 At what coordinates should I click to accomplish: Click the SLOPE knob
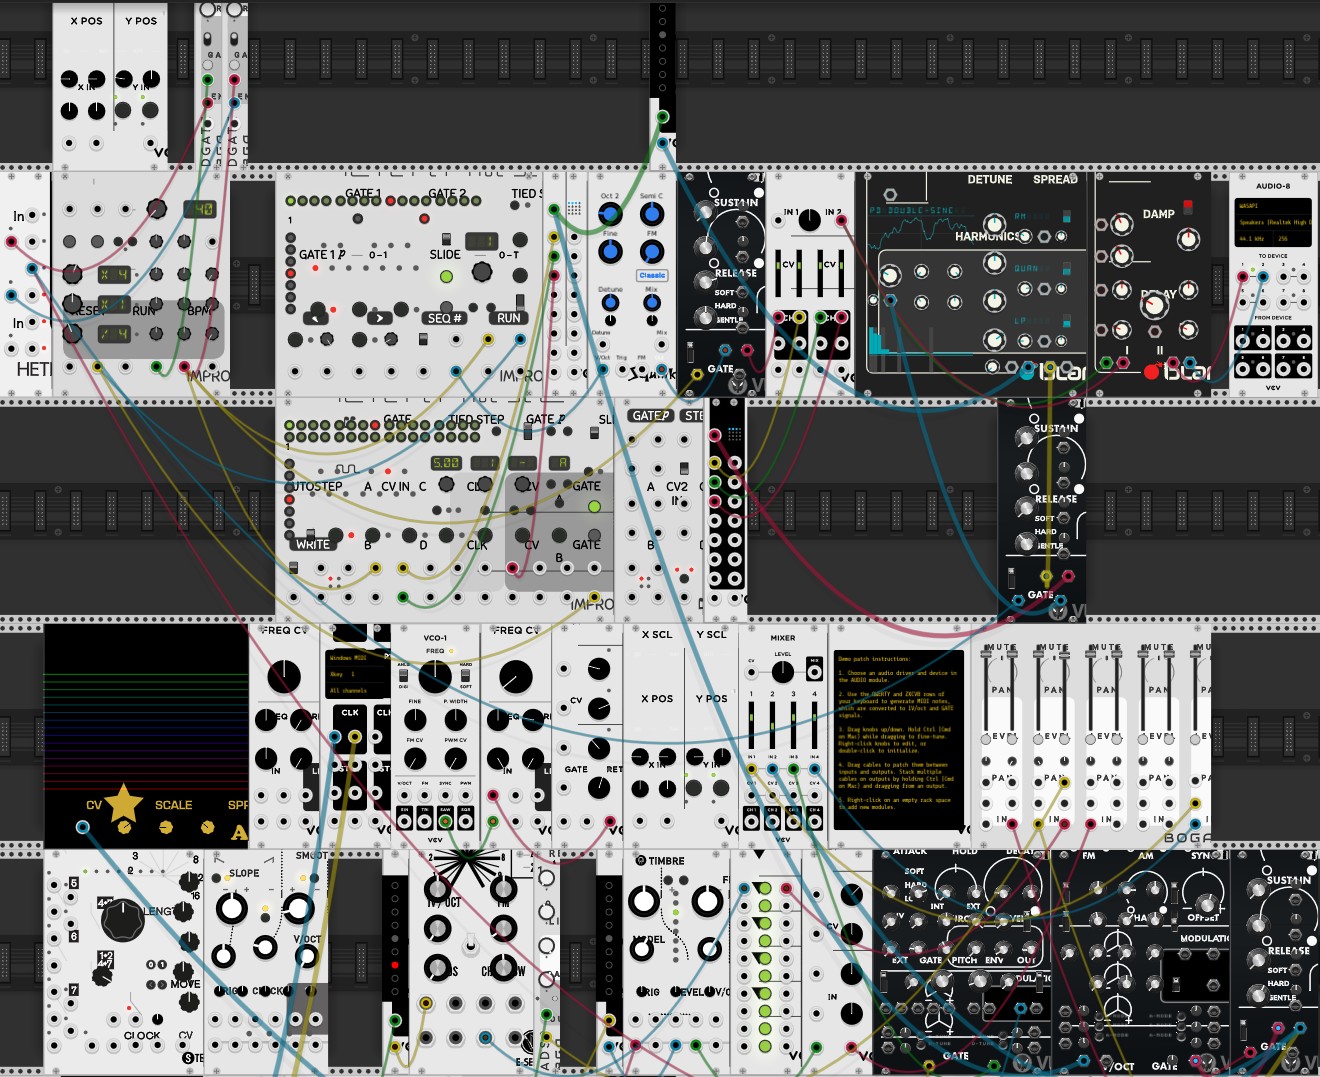pos(232,909)
